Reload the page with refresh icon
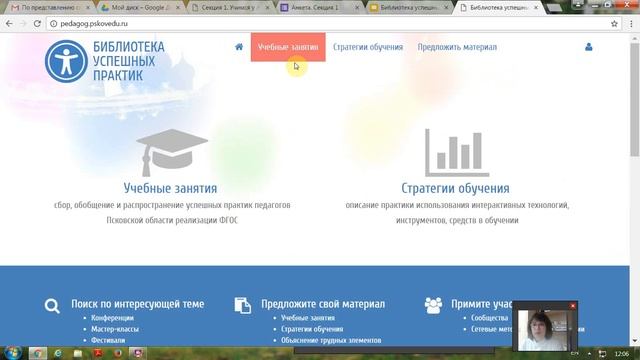This screenshot has height=360, width=640. pyautogui.click(x=37, y=24)
